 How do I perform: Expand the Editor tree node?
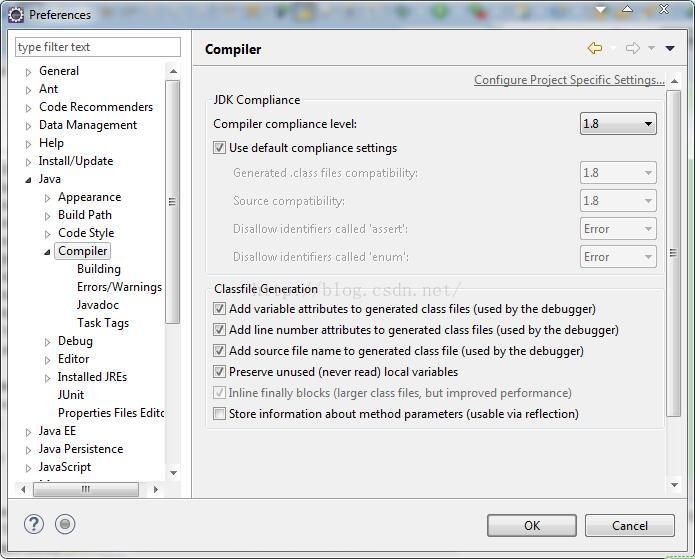[x=47, y=360]
